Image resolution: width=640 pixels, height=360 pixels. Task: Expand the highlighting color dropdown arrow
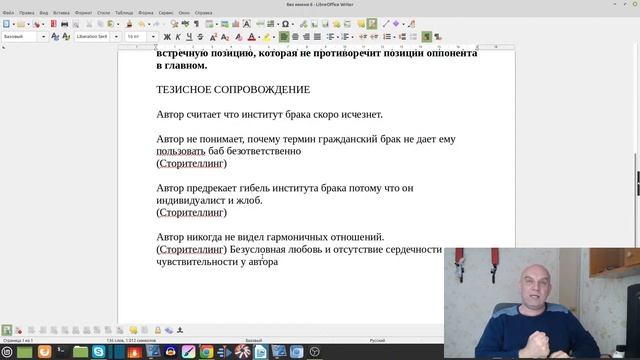point(273,37)
